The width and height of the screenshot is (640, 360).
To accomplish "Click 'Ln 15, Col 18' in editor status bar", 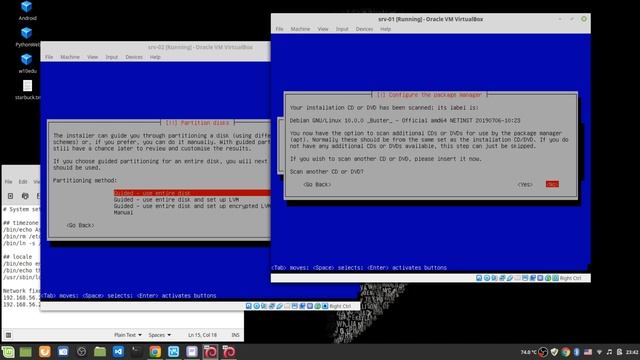I will (x=202, y=335).
